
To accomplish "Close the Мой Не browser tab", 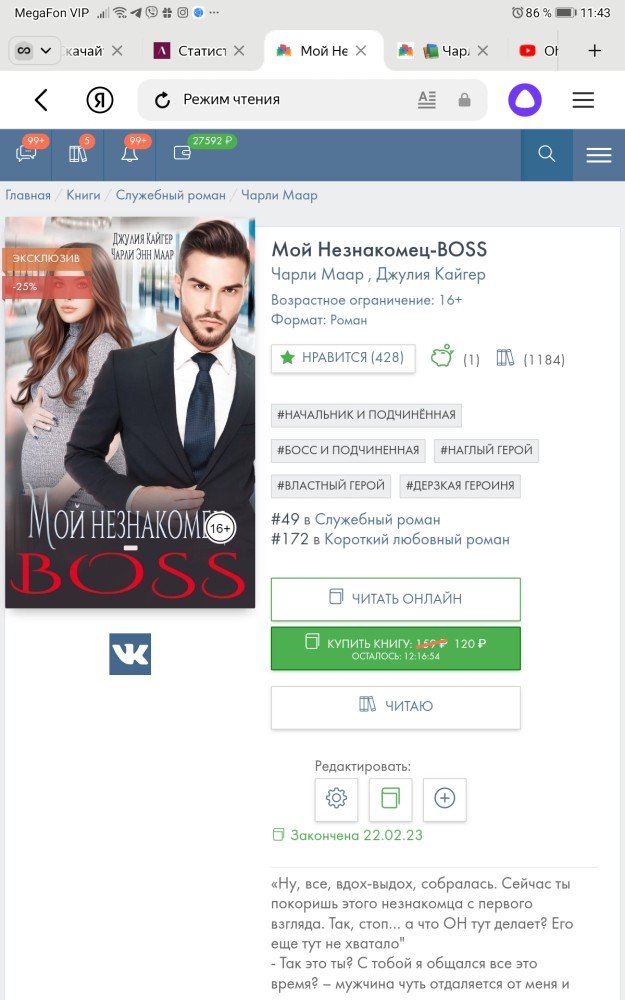I will pyautogui.click(x=361, y=50).
